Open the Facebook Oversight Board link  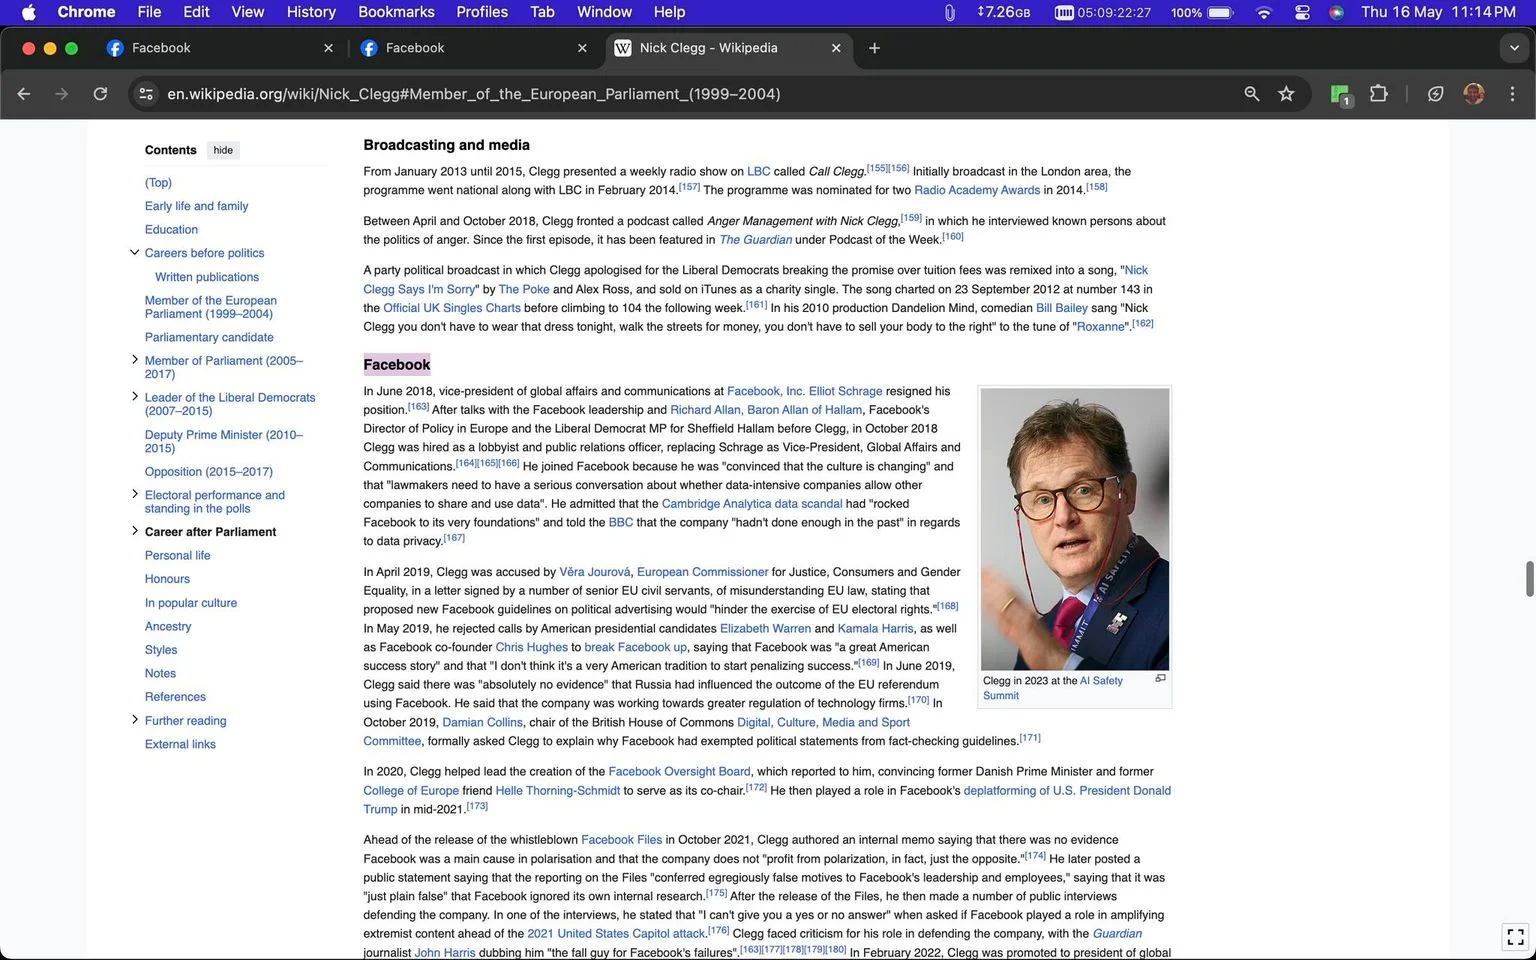point(679,772)
